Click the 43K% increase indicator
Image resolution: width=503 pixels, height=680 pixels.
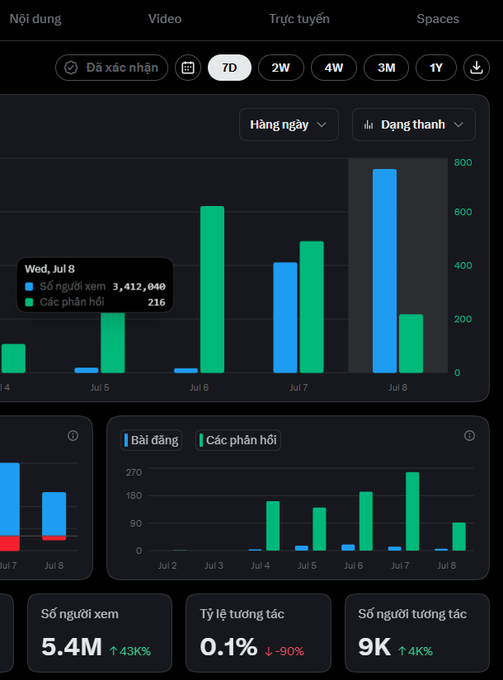(130, 651)
